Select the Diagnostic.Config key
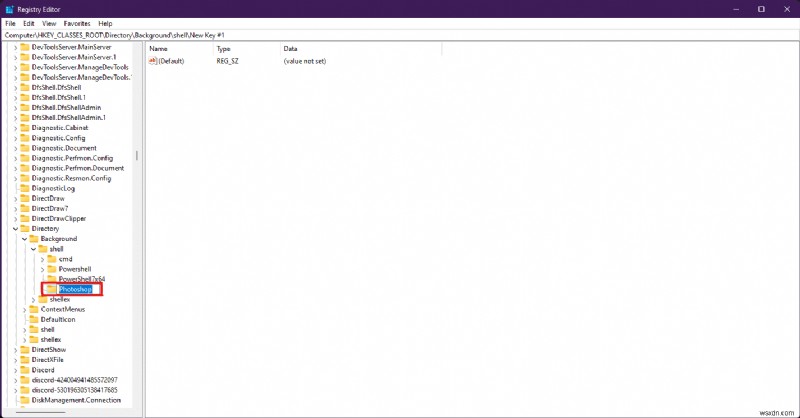Image resolution: width=800 pixels, height=418 pixels. tap(58, 138)
